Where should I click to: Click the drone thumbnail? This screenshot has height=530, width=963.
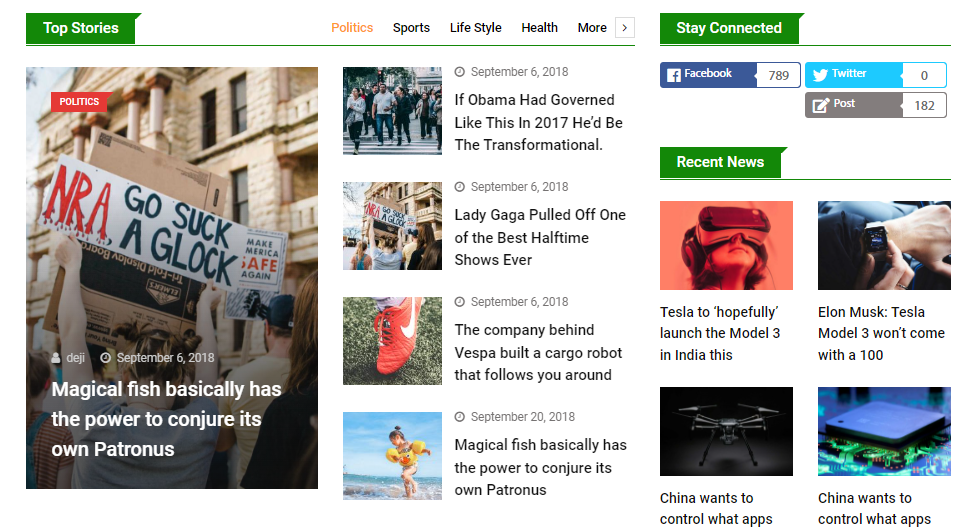[726, 431]
